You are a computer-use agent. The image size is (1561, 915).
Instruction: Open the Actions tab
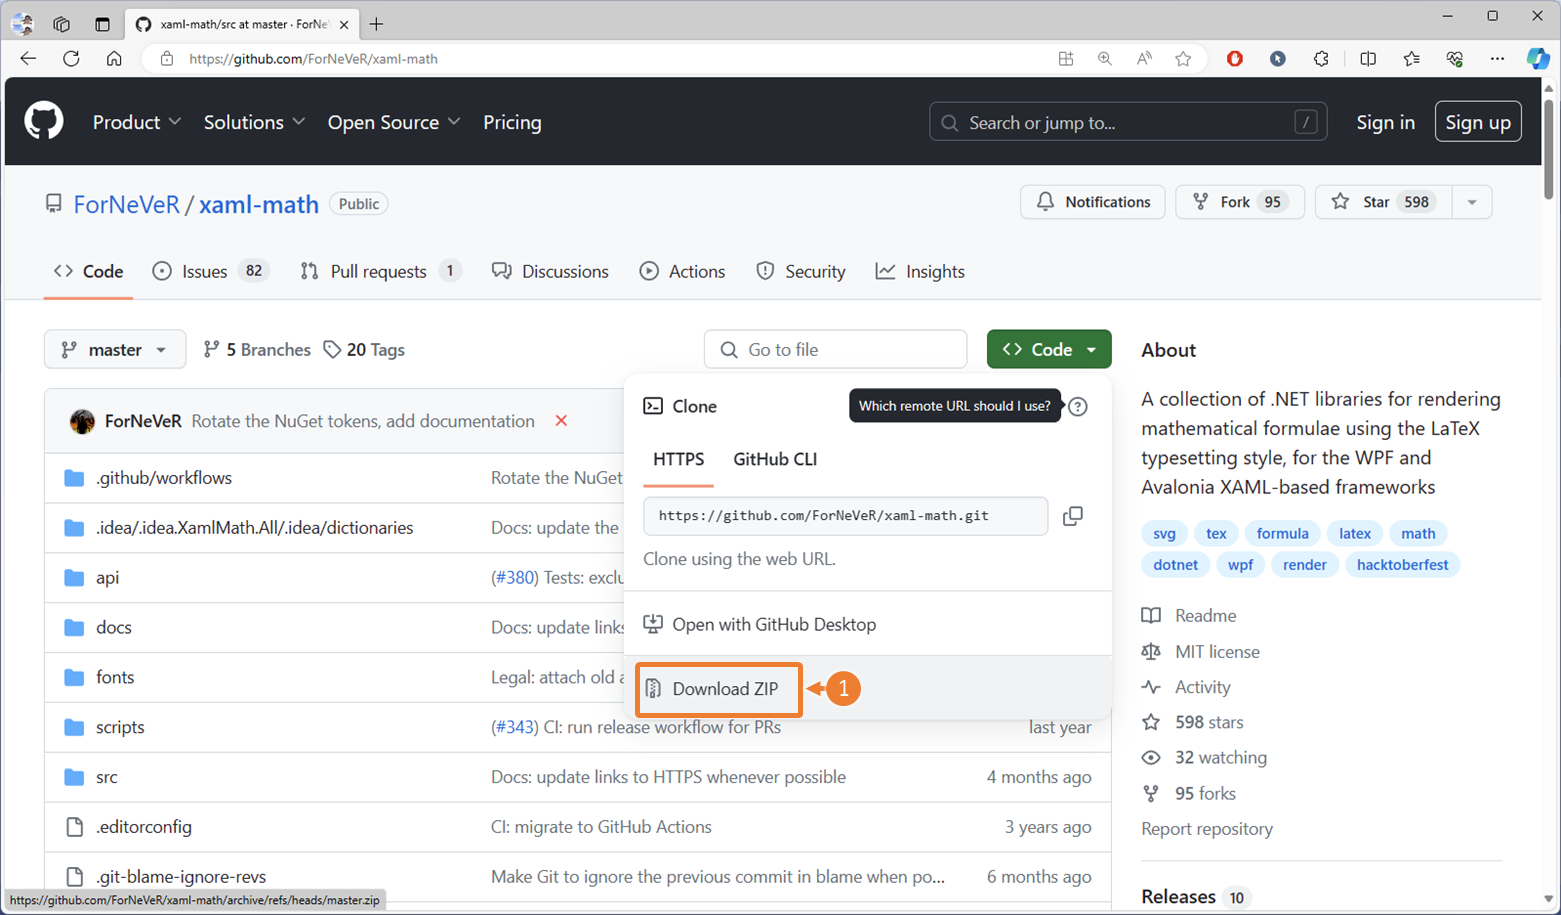point(682,271)
